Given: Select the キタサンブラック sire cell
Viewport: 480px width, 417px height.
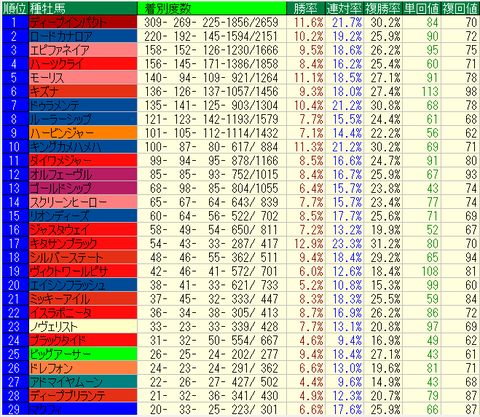Looking at the screenshot, I should (83, 243).
